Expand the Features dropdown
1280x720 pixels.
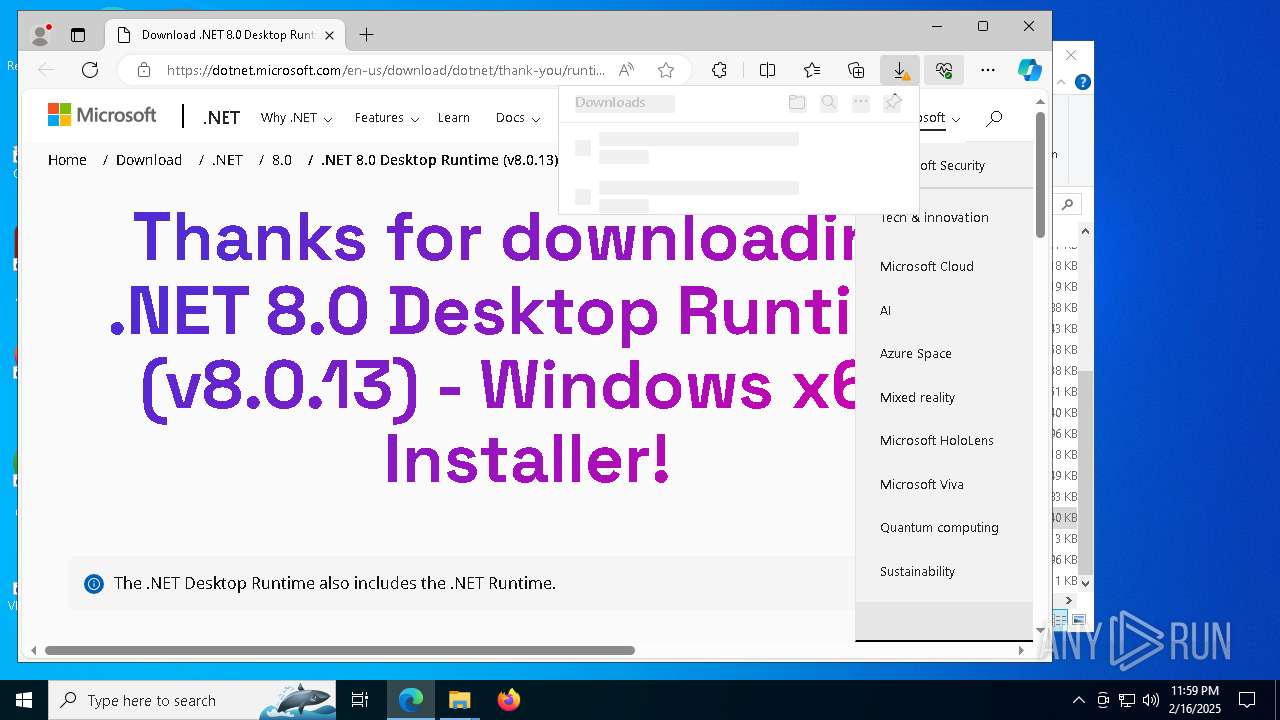[387, 118]
